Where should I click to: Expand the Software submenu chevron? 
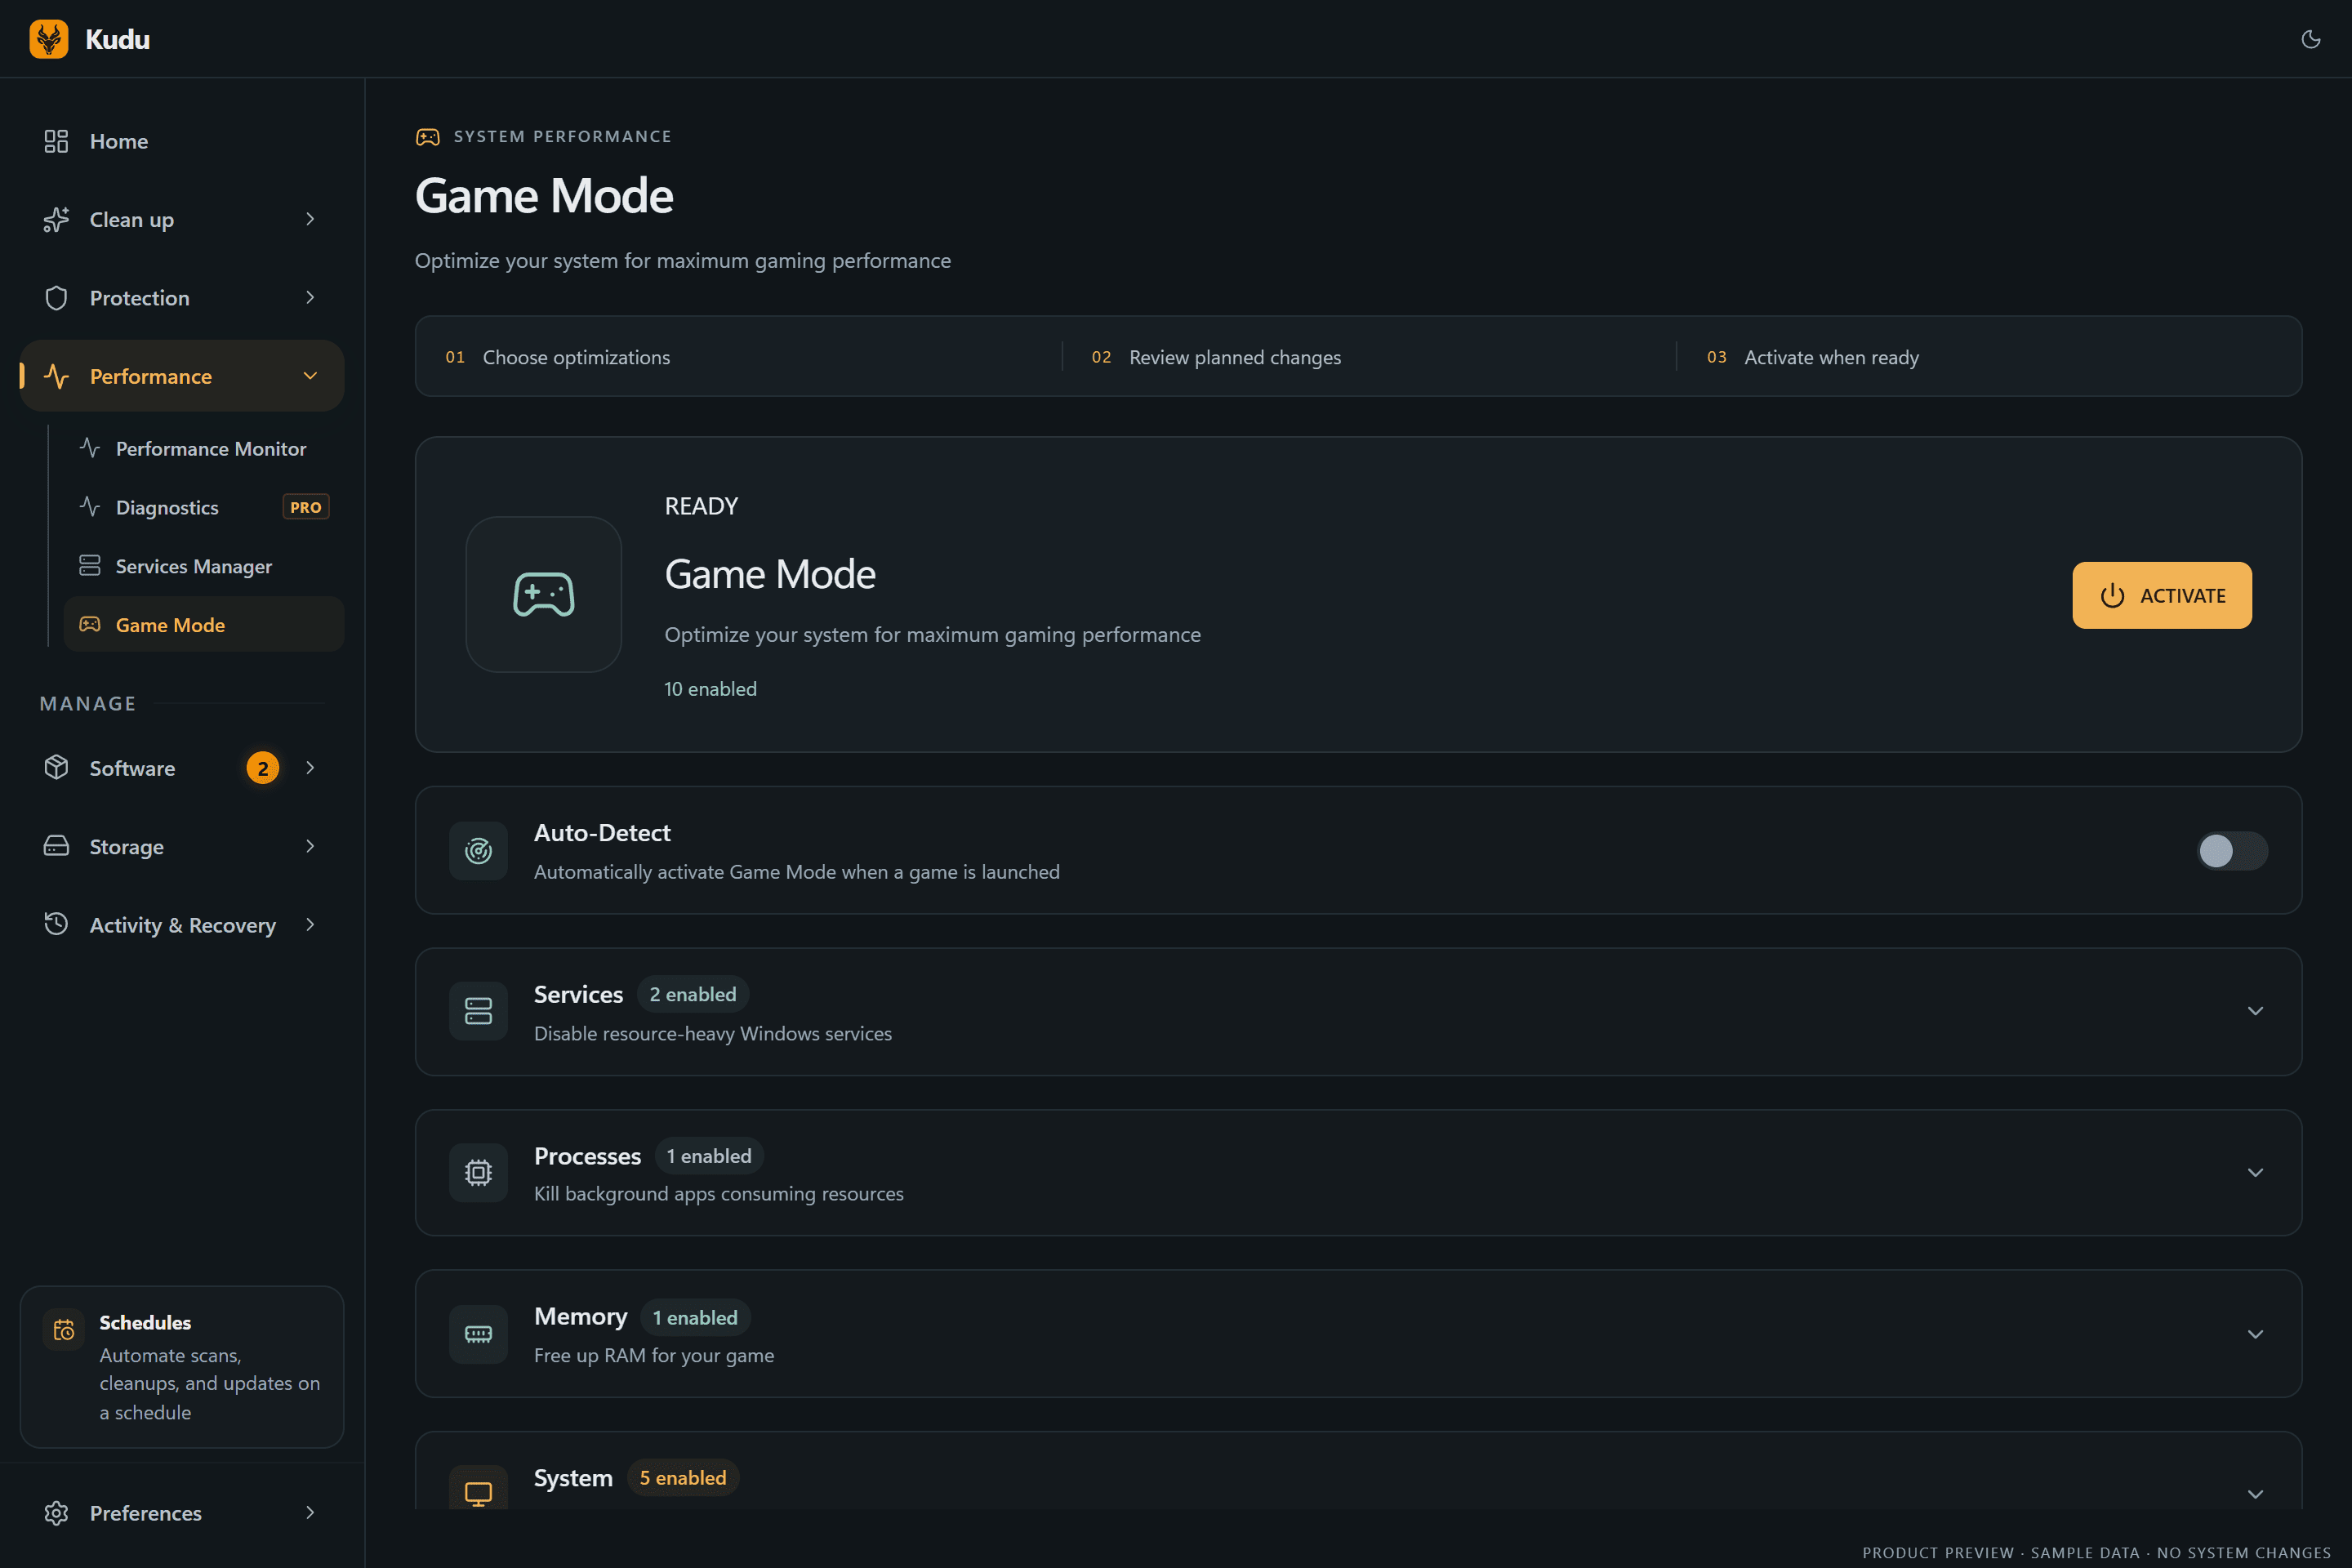pos(310,767)
